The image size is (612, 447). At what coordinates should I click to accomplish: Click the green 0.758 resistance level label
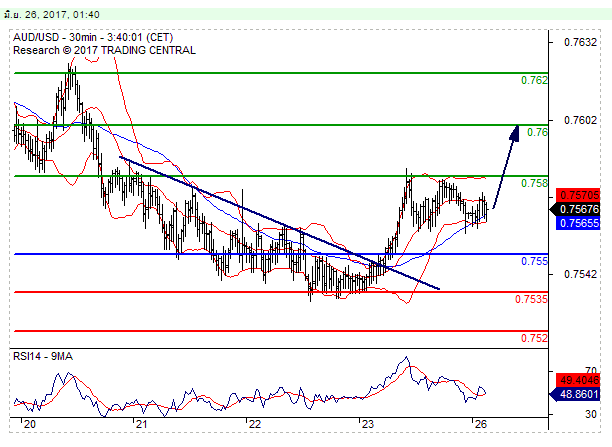coord(534,183)
